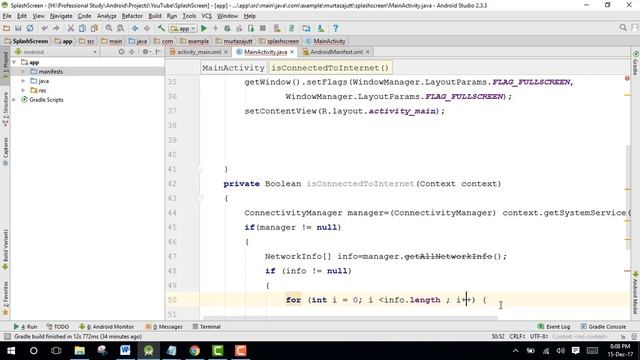This screenshot has height=360, width=640.
Task: Open the TODO tool window
Action: tap(58, 327)
